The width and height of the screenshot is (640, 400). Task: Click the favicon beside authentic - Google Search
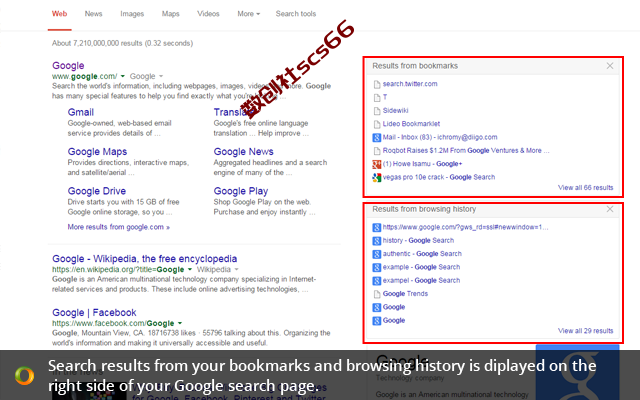pos(377,254)
